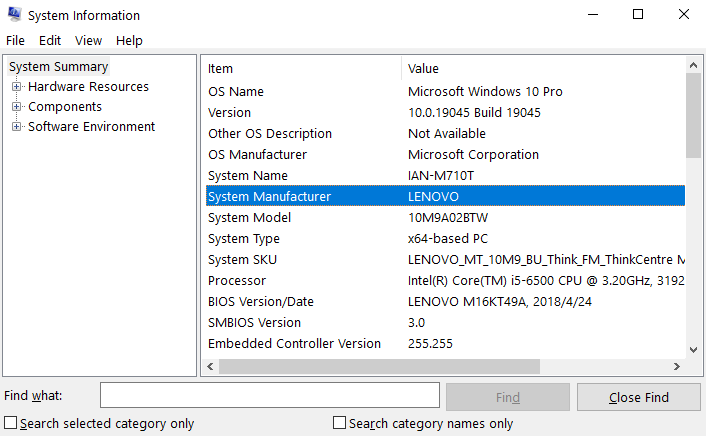
Task: Click the Close Find button
Action: click(x=638, y=397)
